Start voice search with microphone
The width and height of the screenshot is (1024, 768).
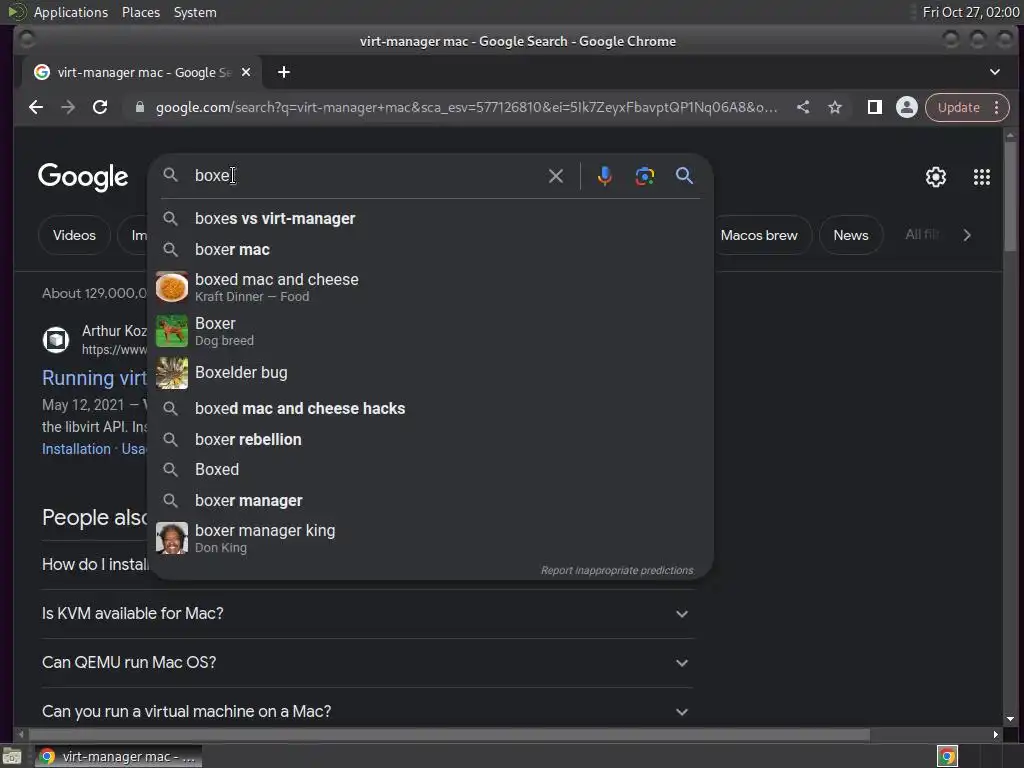tap(605, 176)
